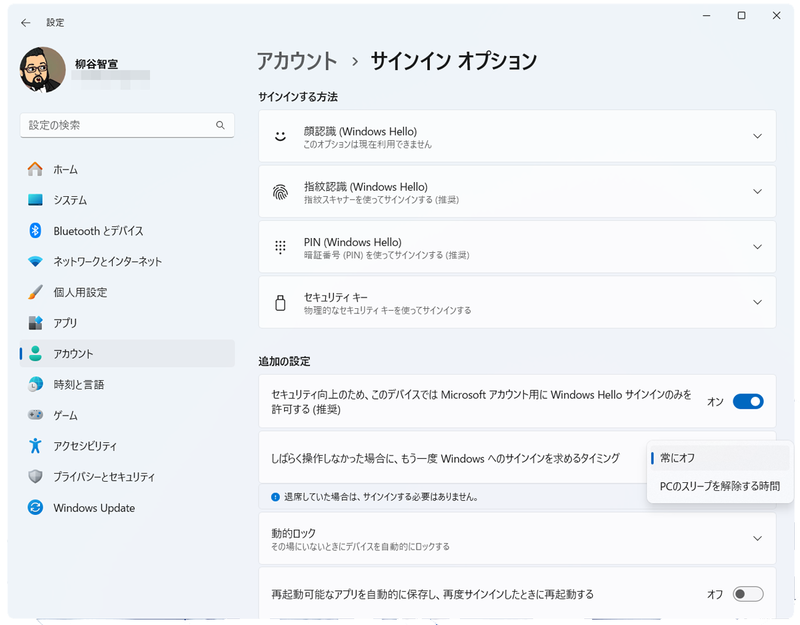Image resolution: width=800 pixels, height=625 pixels.
Task: Expand the PIN (Windows Hello) option
Action: 757,247
